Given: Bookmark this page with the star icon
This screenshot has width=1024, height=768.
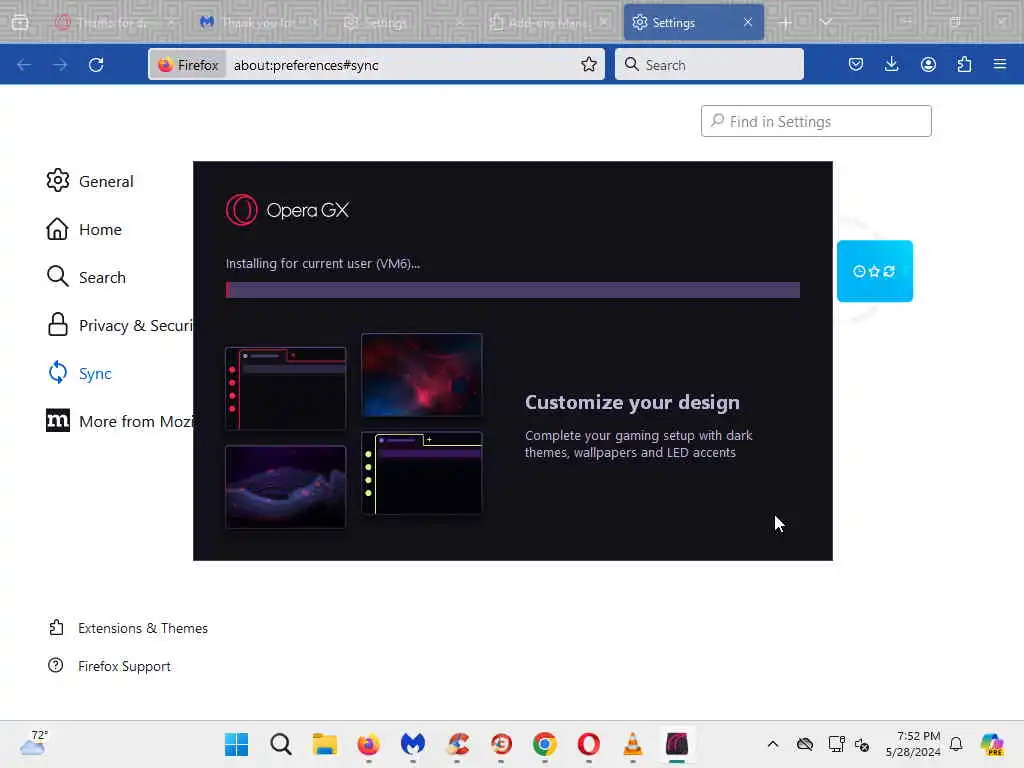Looking at the screenshot, I should [589, 64].
